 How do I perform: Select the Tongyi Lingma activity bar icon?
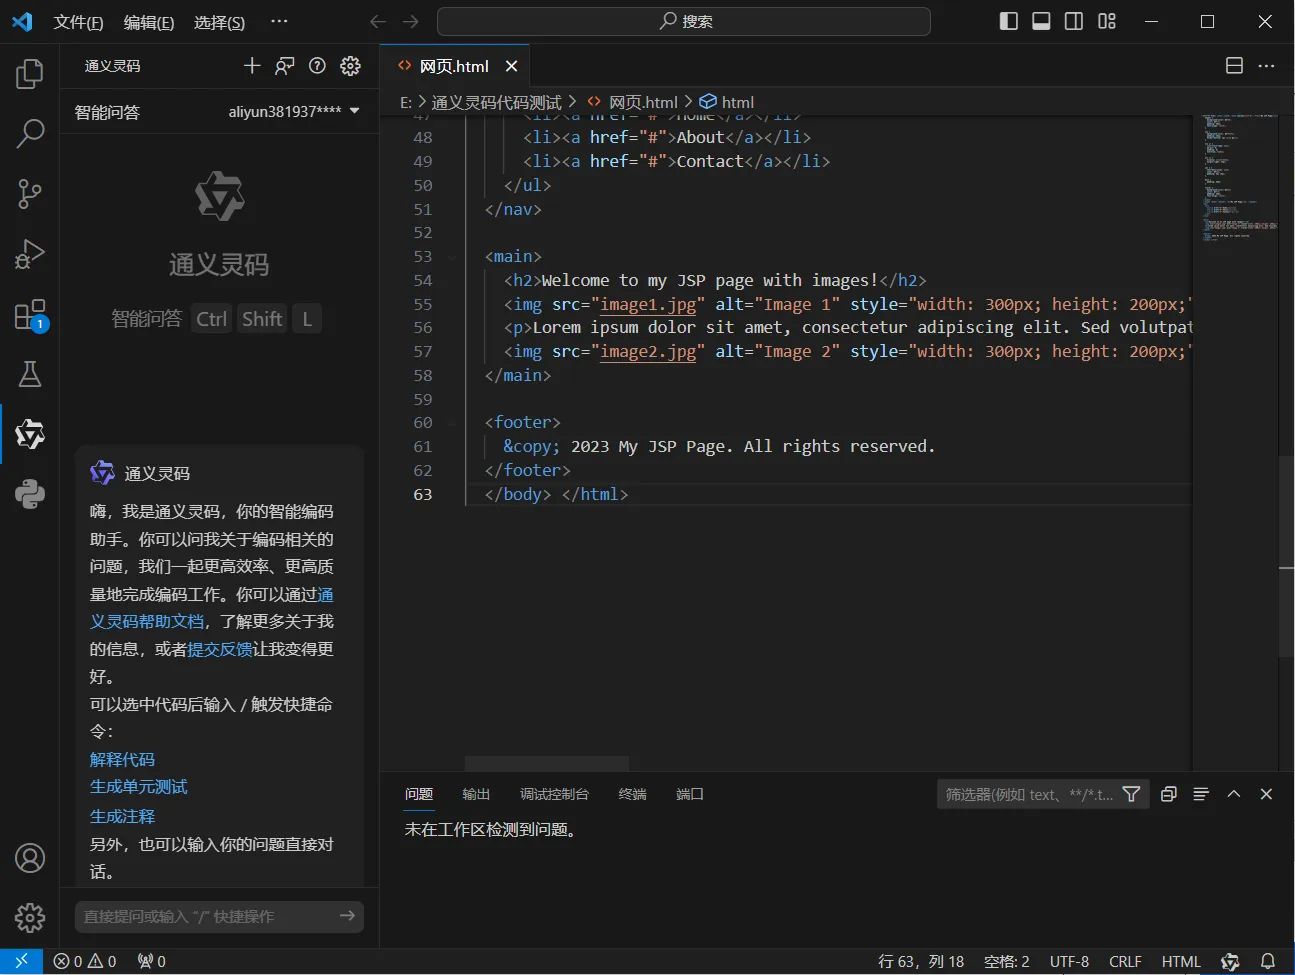pos(30,434)
